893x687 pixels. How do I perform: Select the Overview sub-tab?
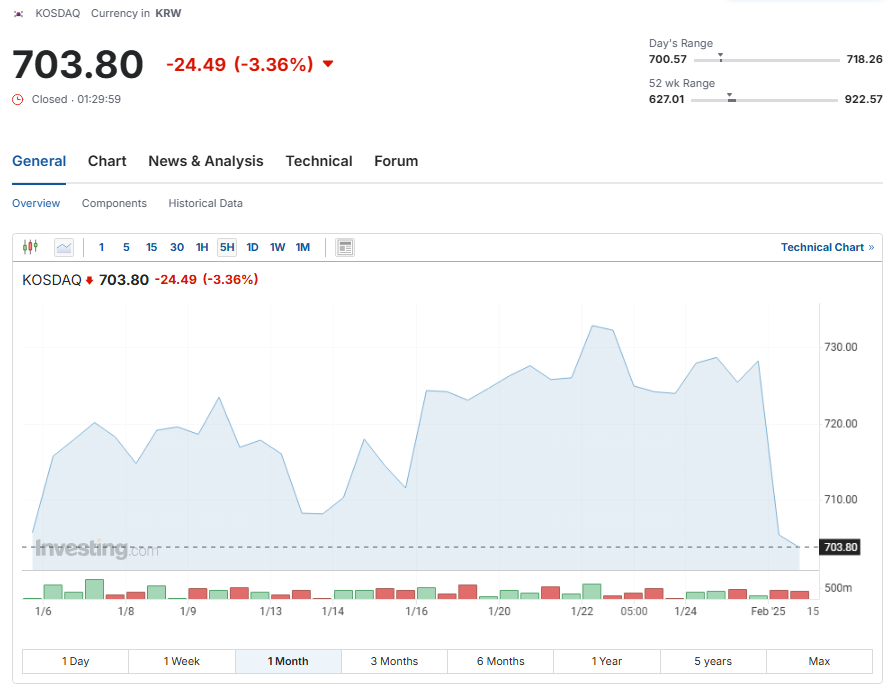[36, 203]
